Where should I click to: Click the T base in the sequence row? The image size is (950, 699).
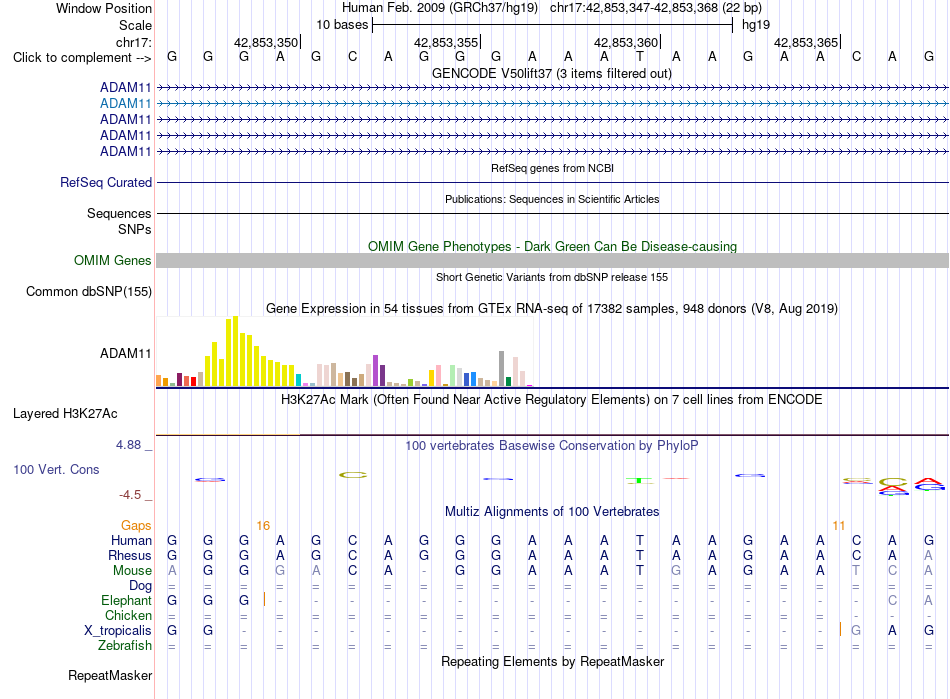pos(640,57)
